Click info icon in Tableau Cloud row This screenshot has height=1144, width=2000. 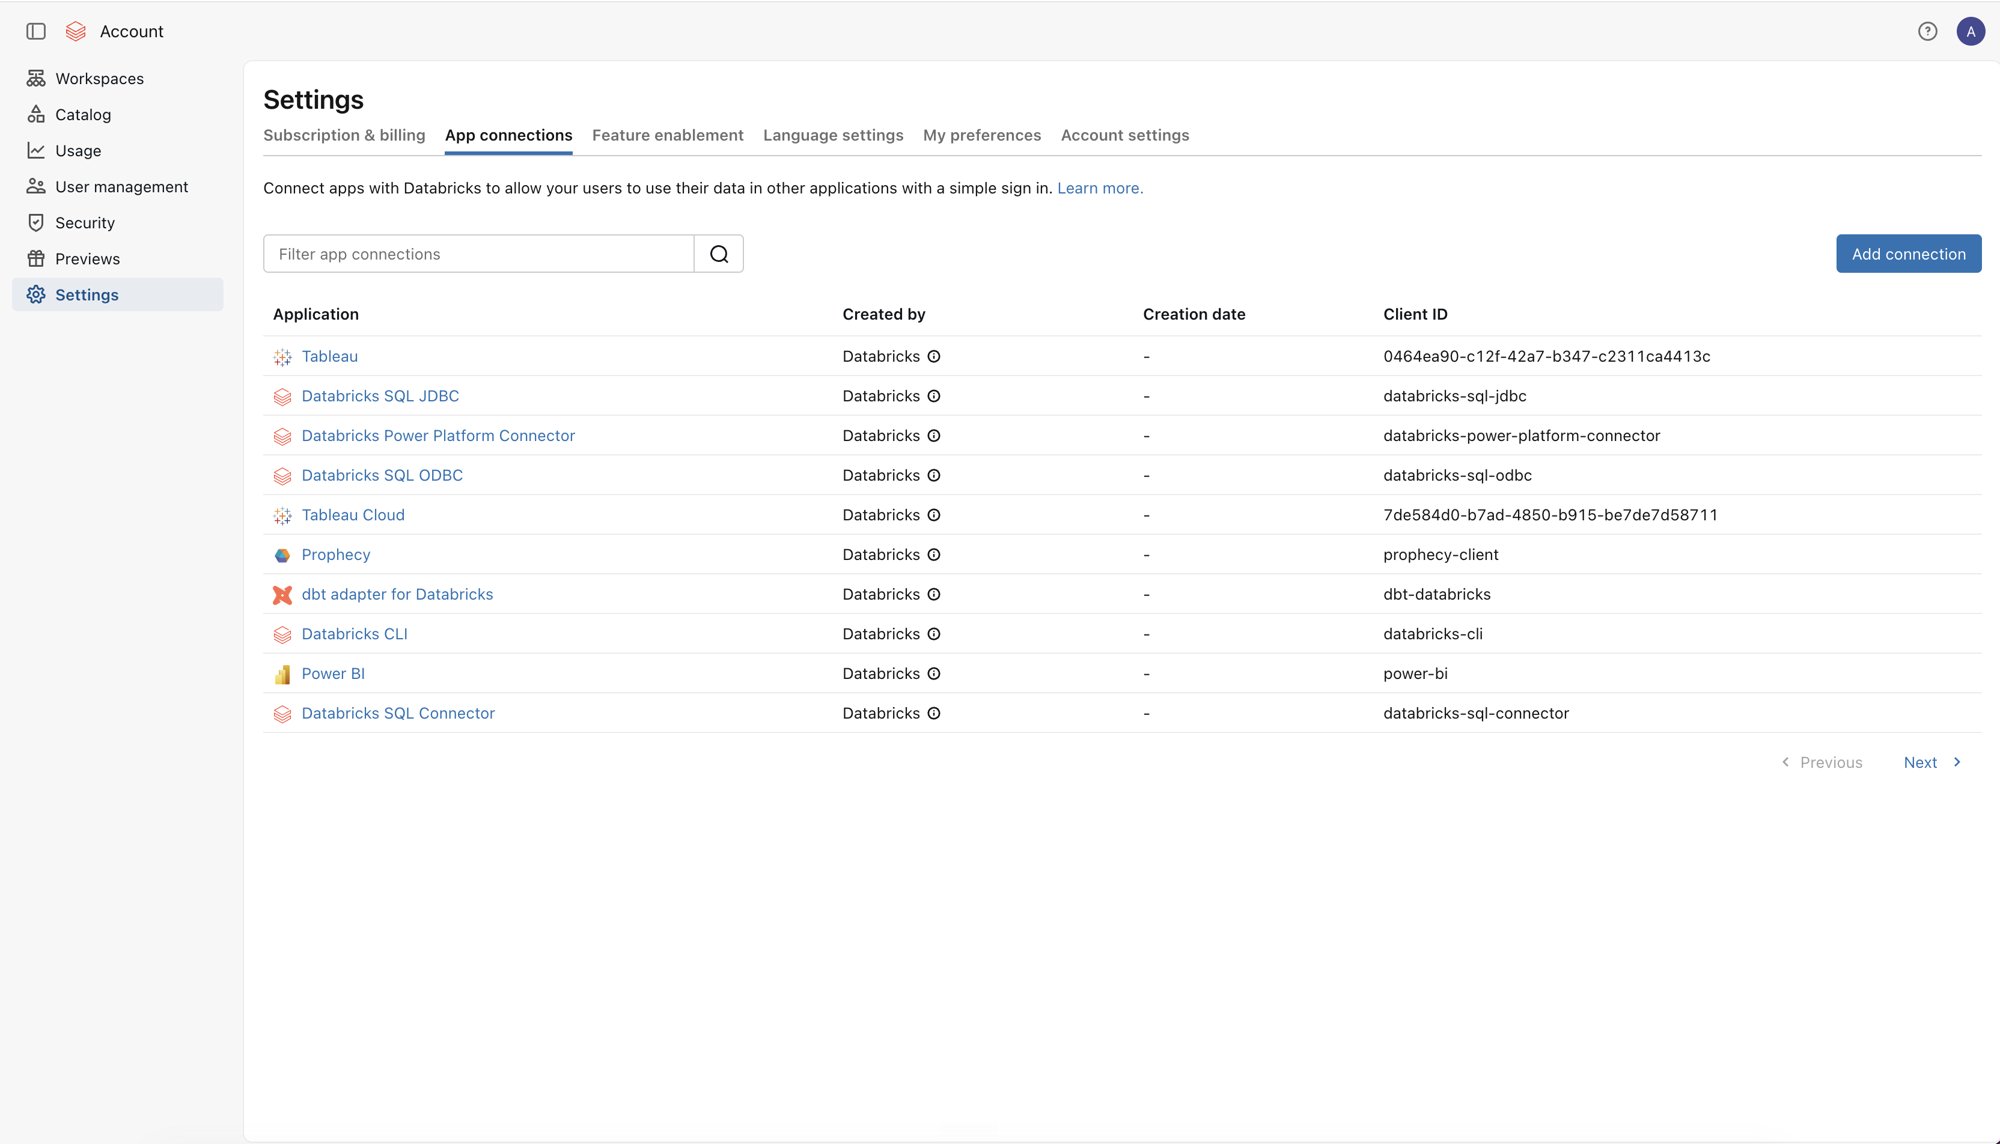click(x=934, y=515)
